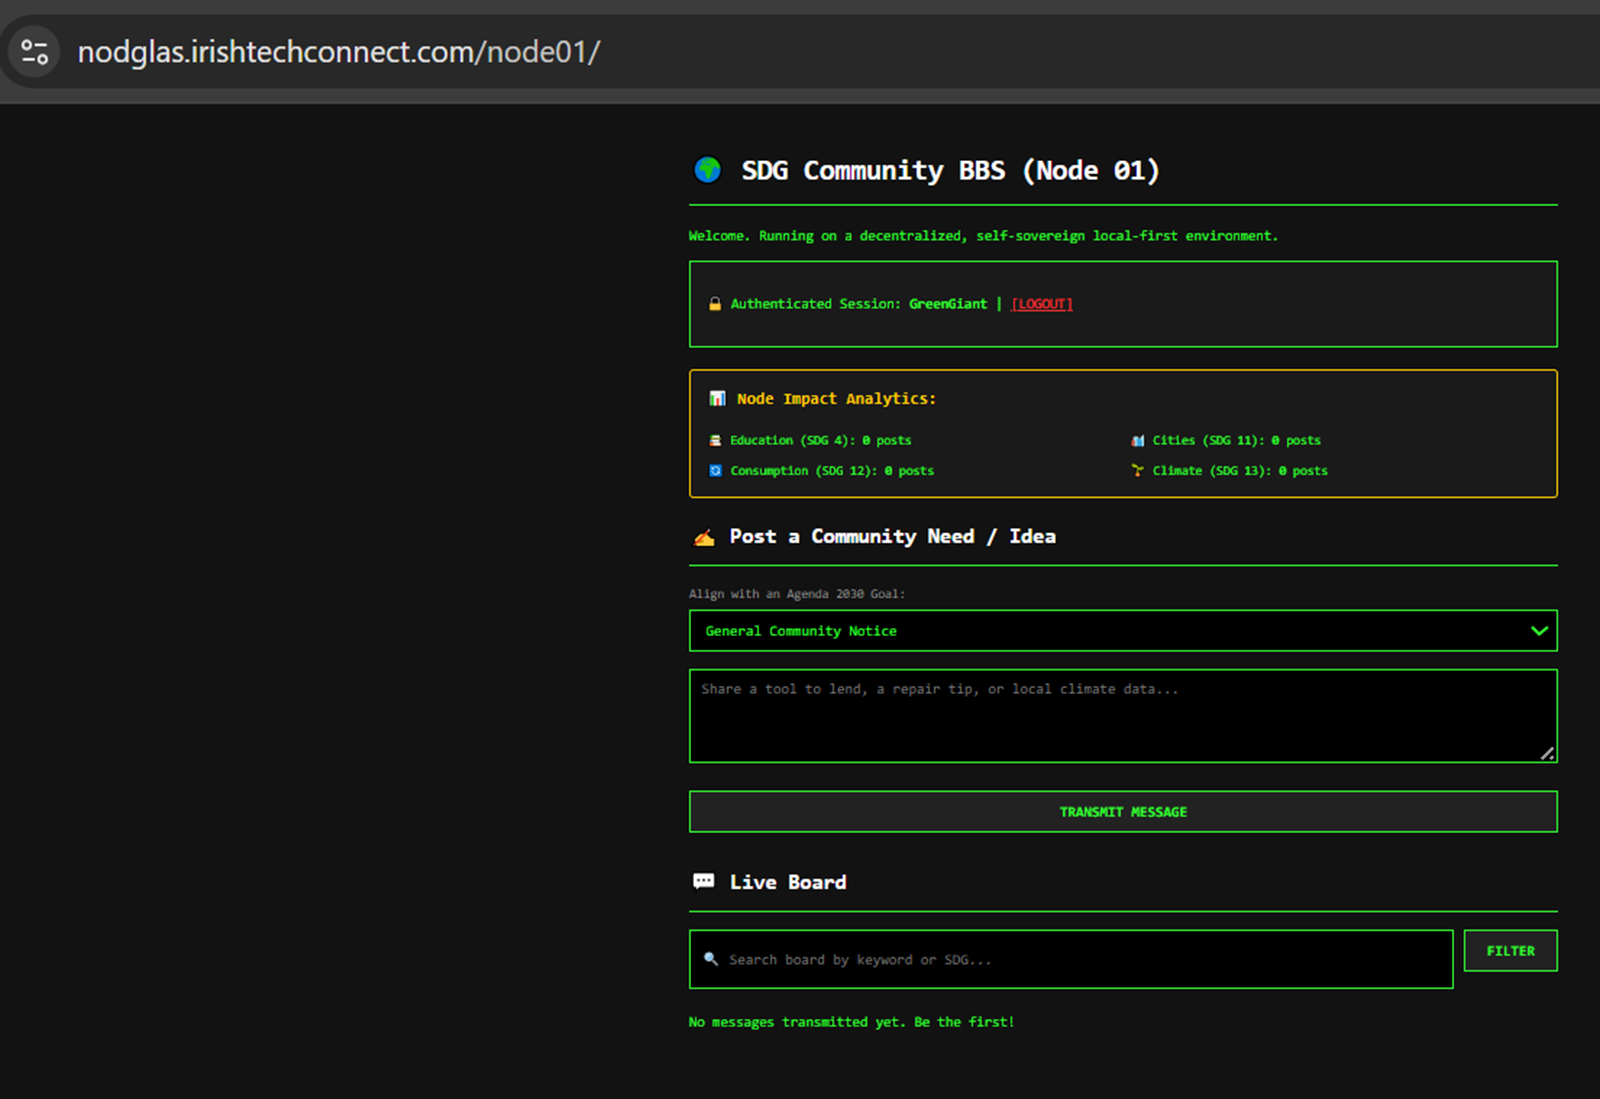Click the globe icon beside SDG Community BBS

point(708,170)
